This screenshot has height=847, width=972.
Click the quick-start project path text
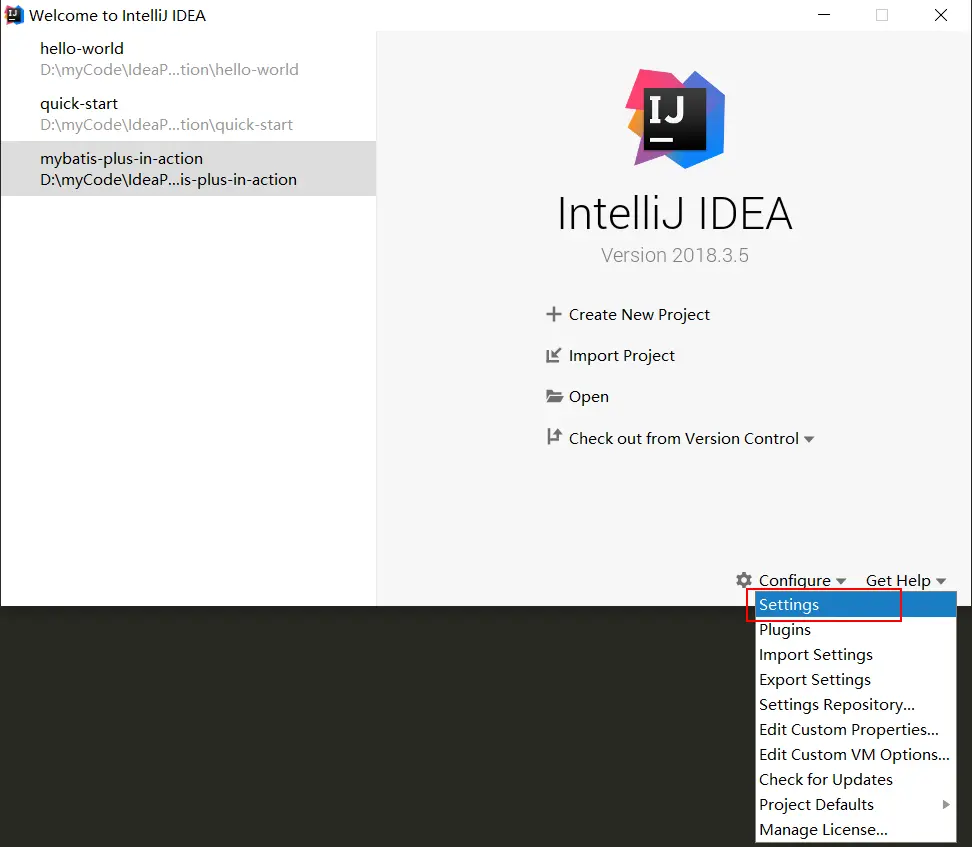pos(166,125)
